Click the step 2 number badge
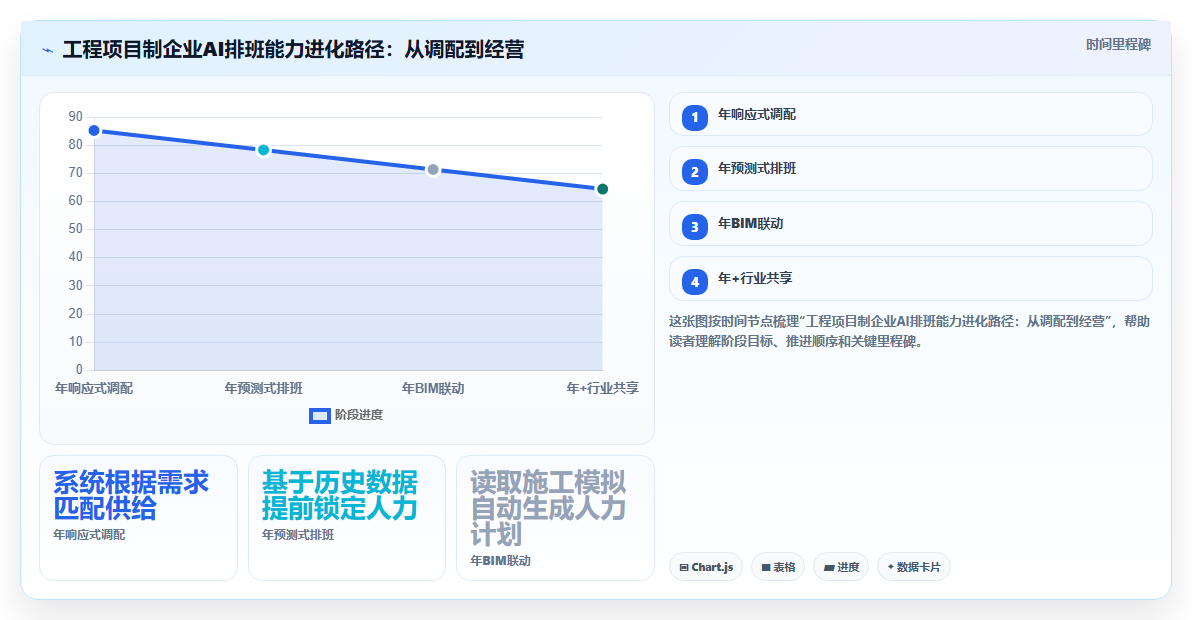1192x620 pixels. click(x=695, y=172)
